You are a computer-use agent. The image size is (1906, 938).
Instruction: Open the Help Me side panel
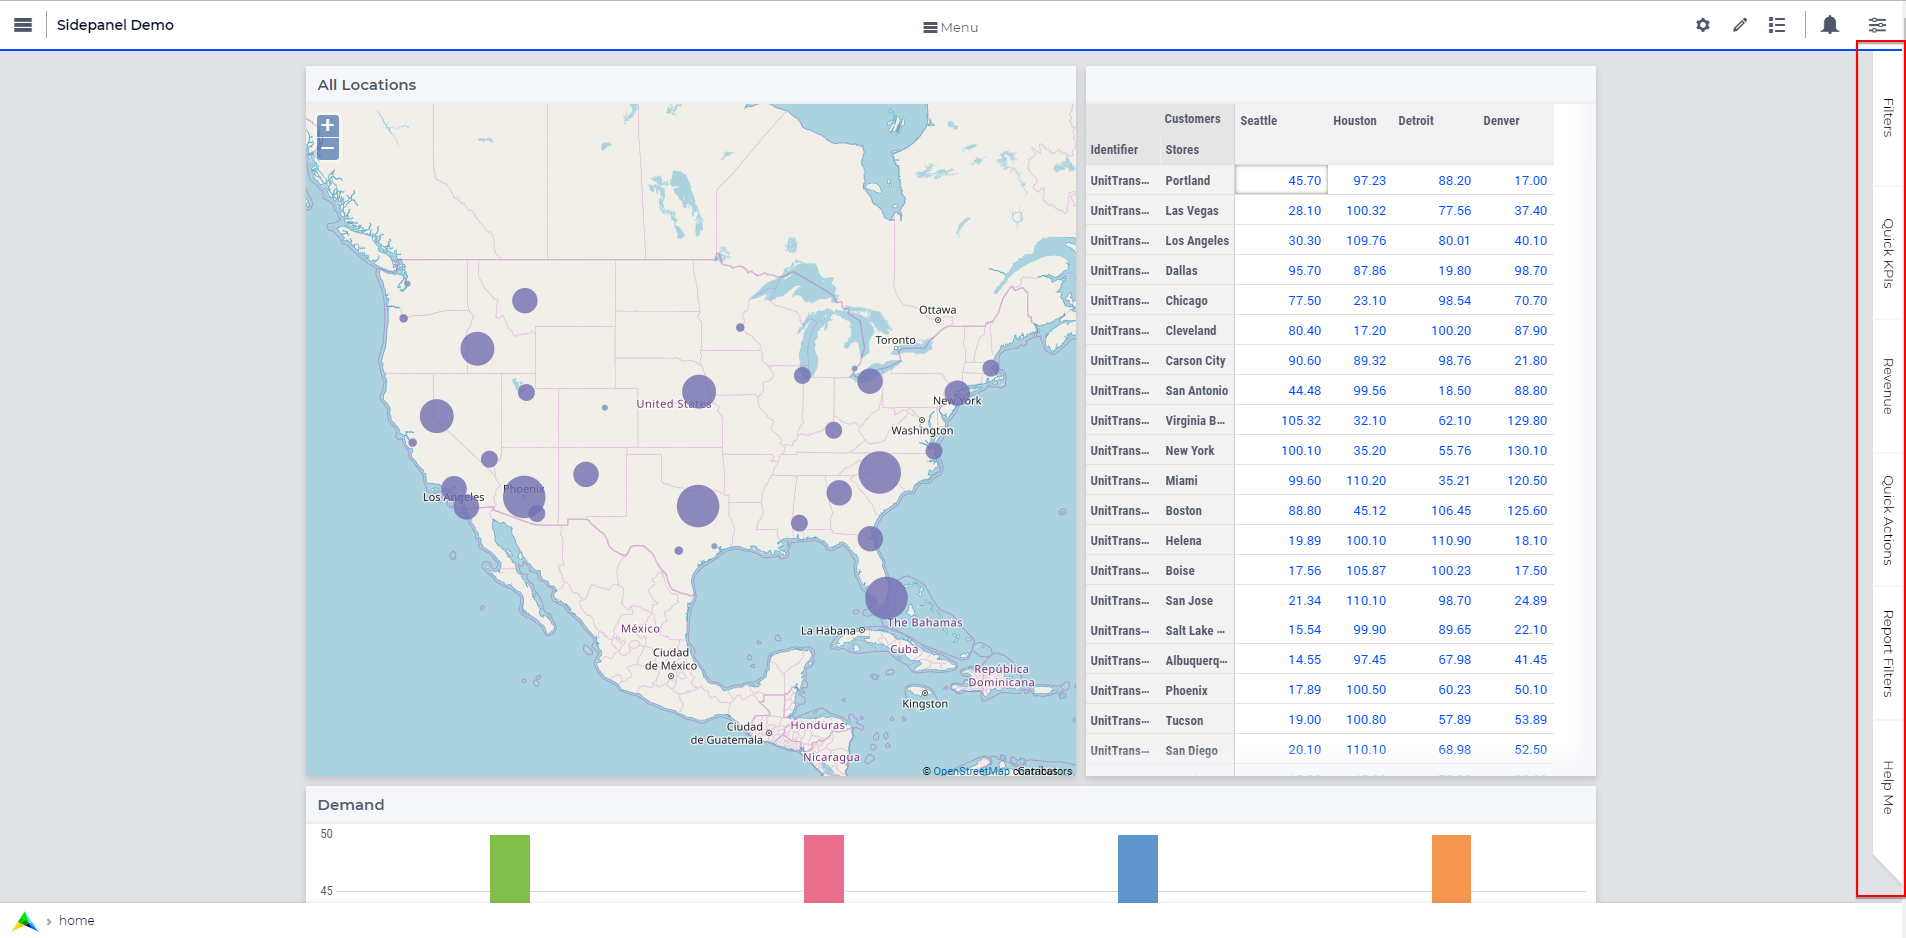coord(1887,787)
